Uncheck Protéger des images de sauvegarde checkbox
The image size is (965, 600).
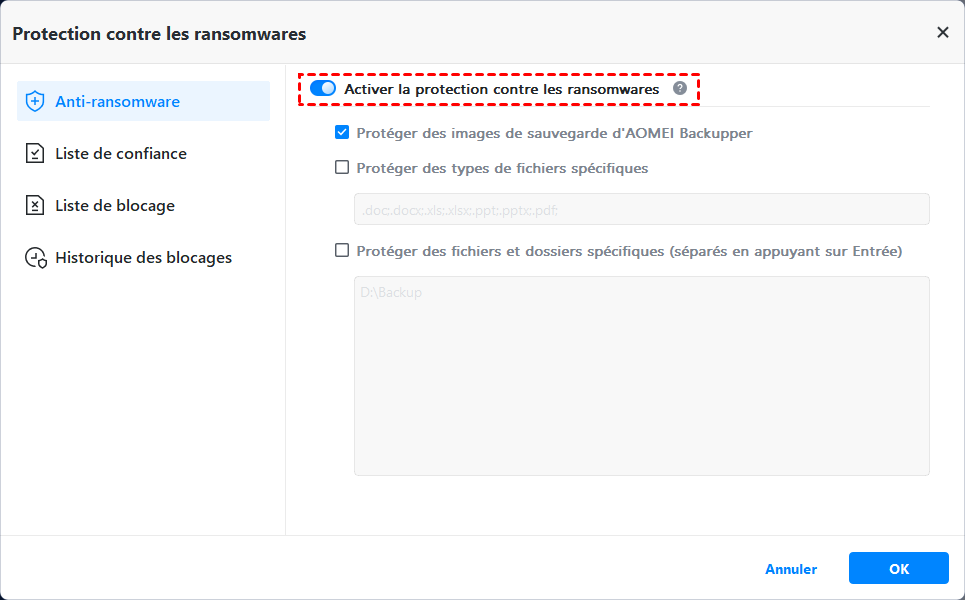tap(342, 133)
